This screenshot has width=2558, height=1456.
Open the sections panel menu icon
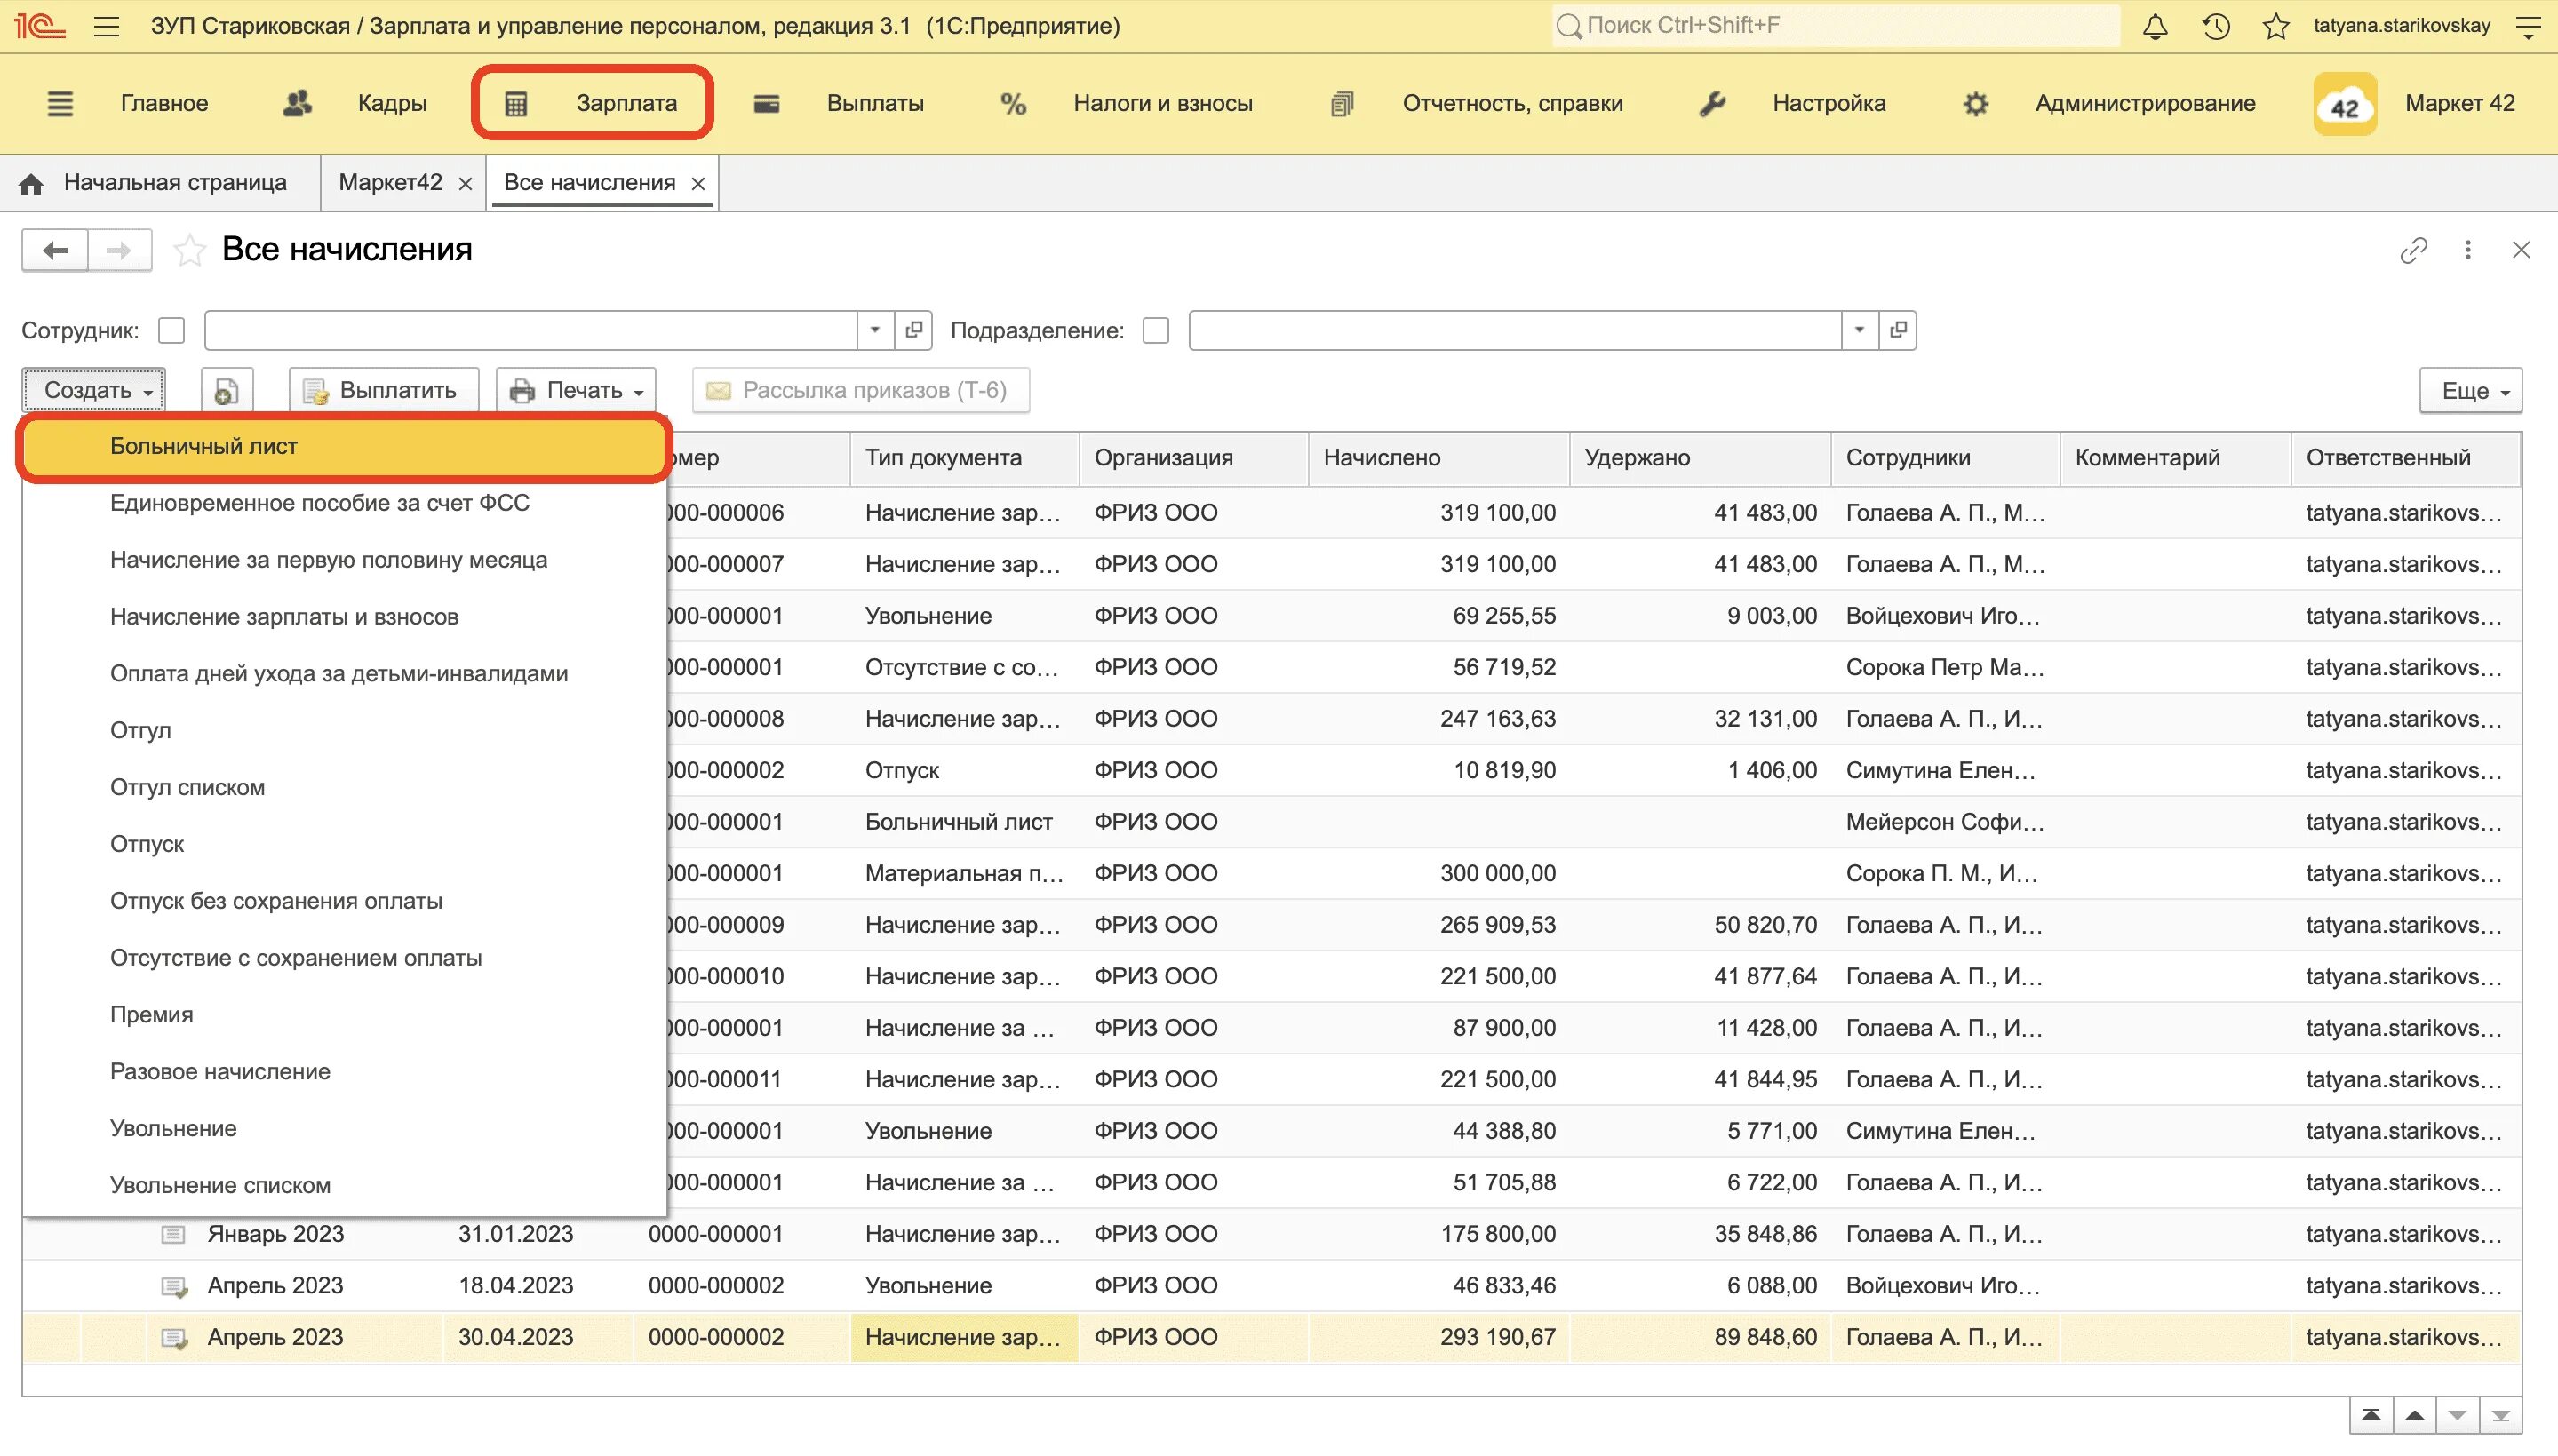(x=60, y=104)
